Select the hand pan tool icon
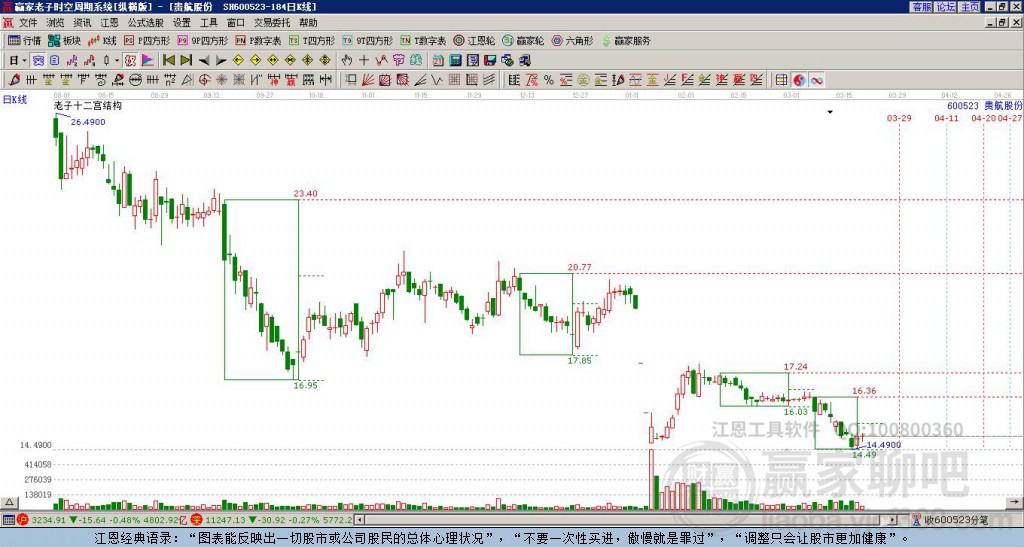Image resolution: width=1024 pixels, height=548 pixels. [x=347, y=61]
